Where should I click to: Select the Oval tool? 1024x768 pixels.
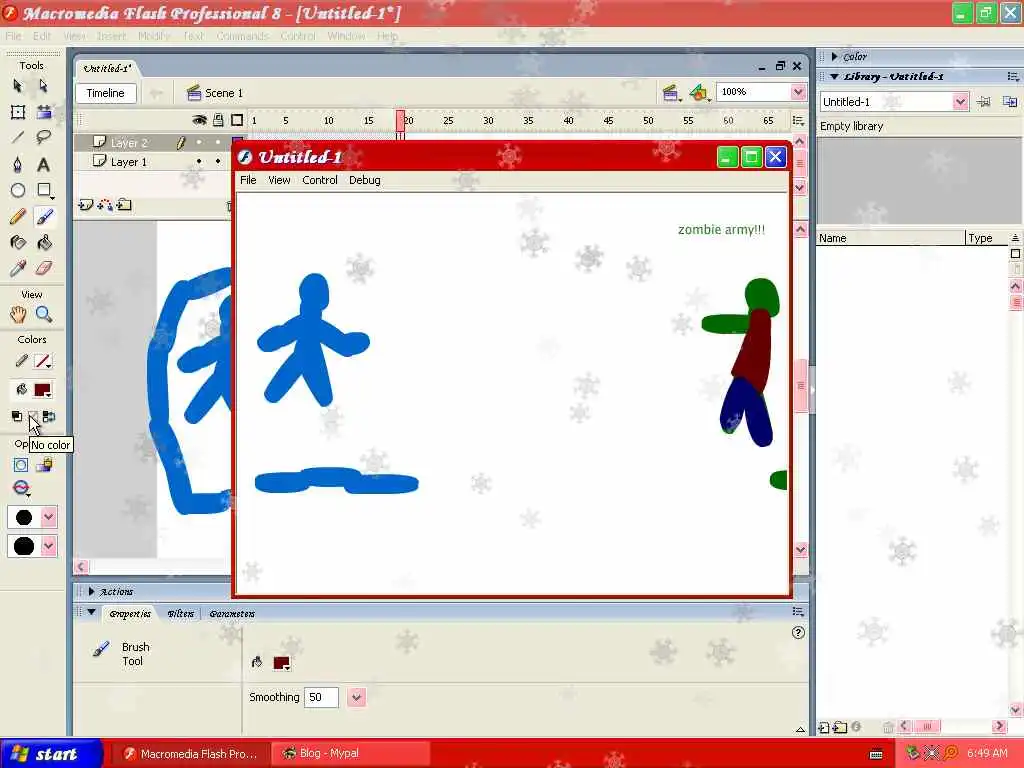click(18, 190)
